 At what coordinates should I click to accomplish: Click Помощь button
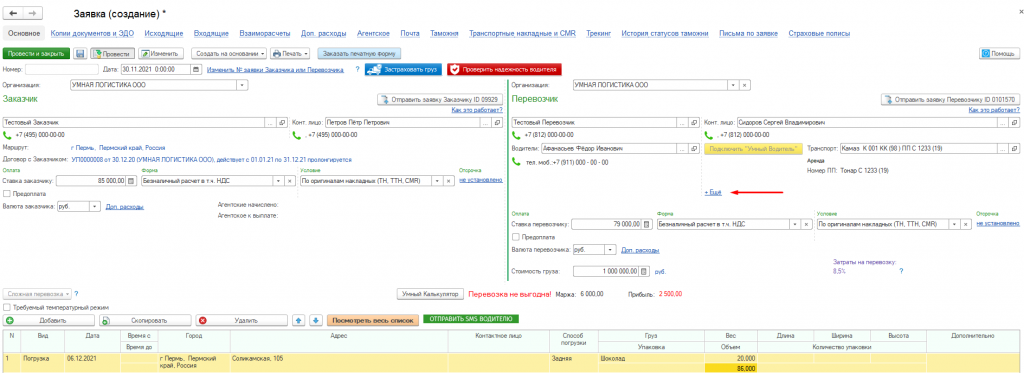(x=999, y=54)
